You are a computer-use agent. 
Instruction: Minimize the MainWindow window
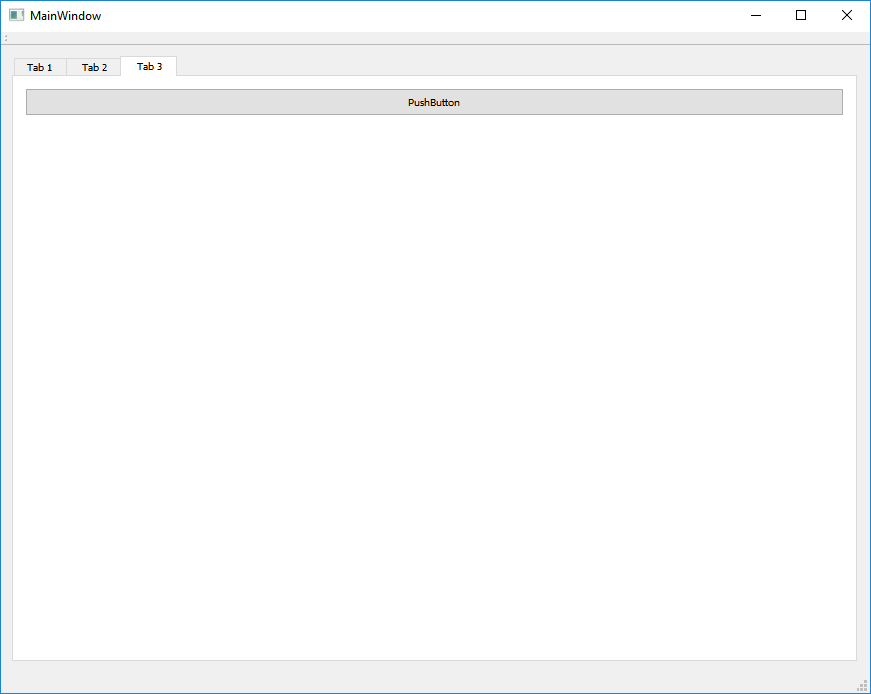point(756,16)
